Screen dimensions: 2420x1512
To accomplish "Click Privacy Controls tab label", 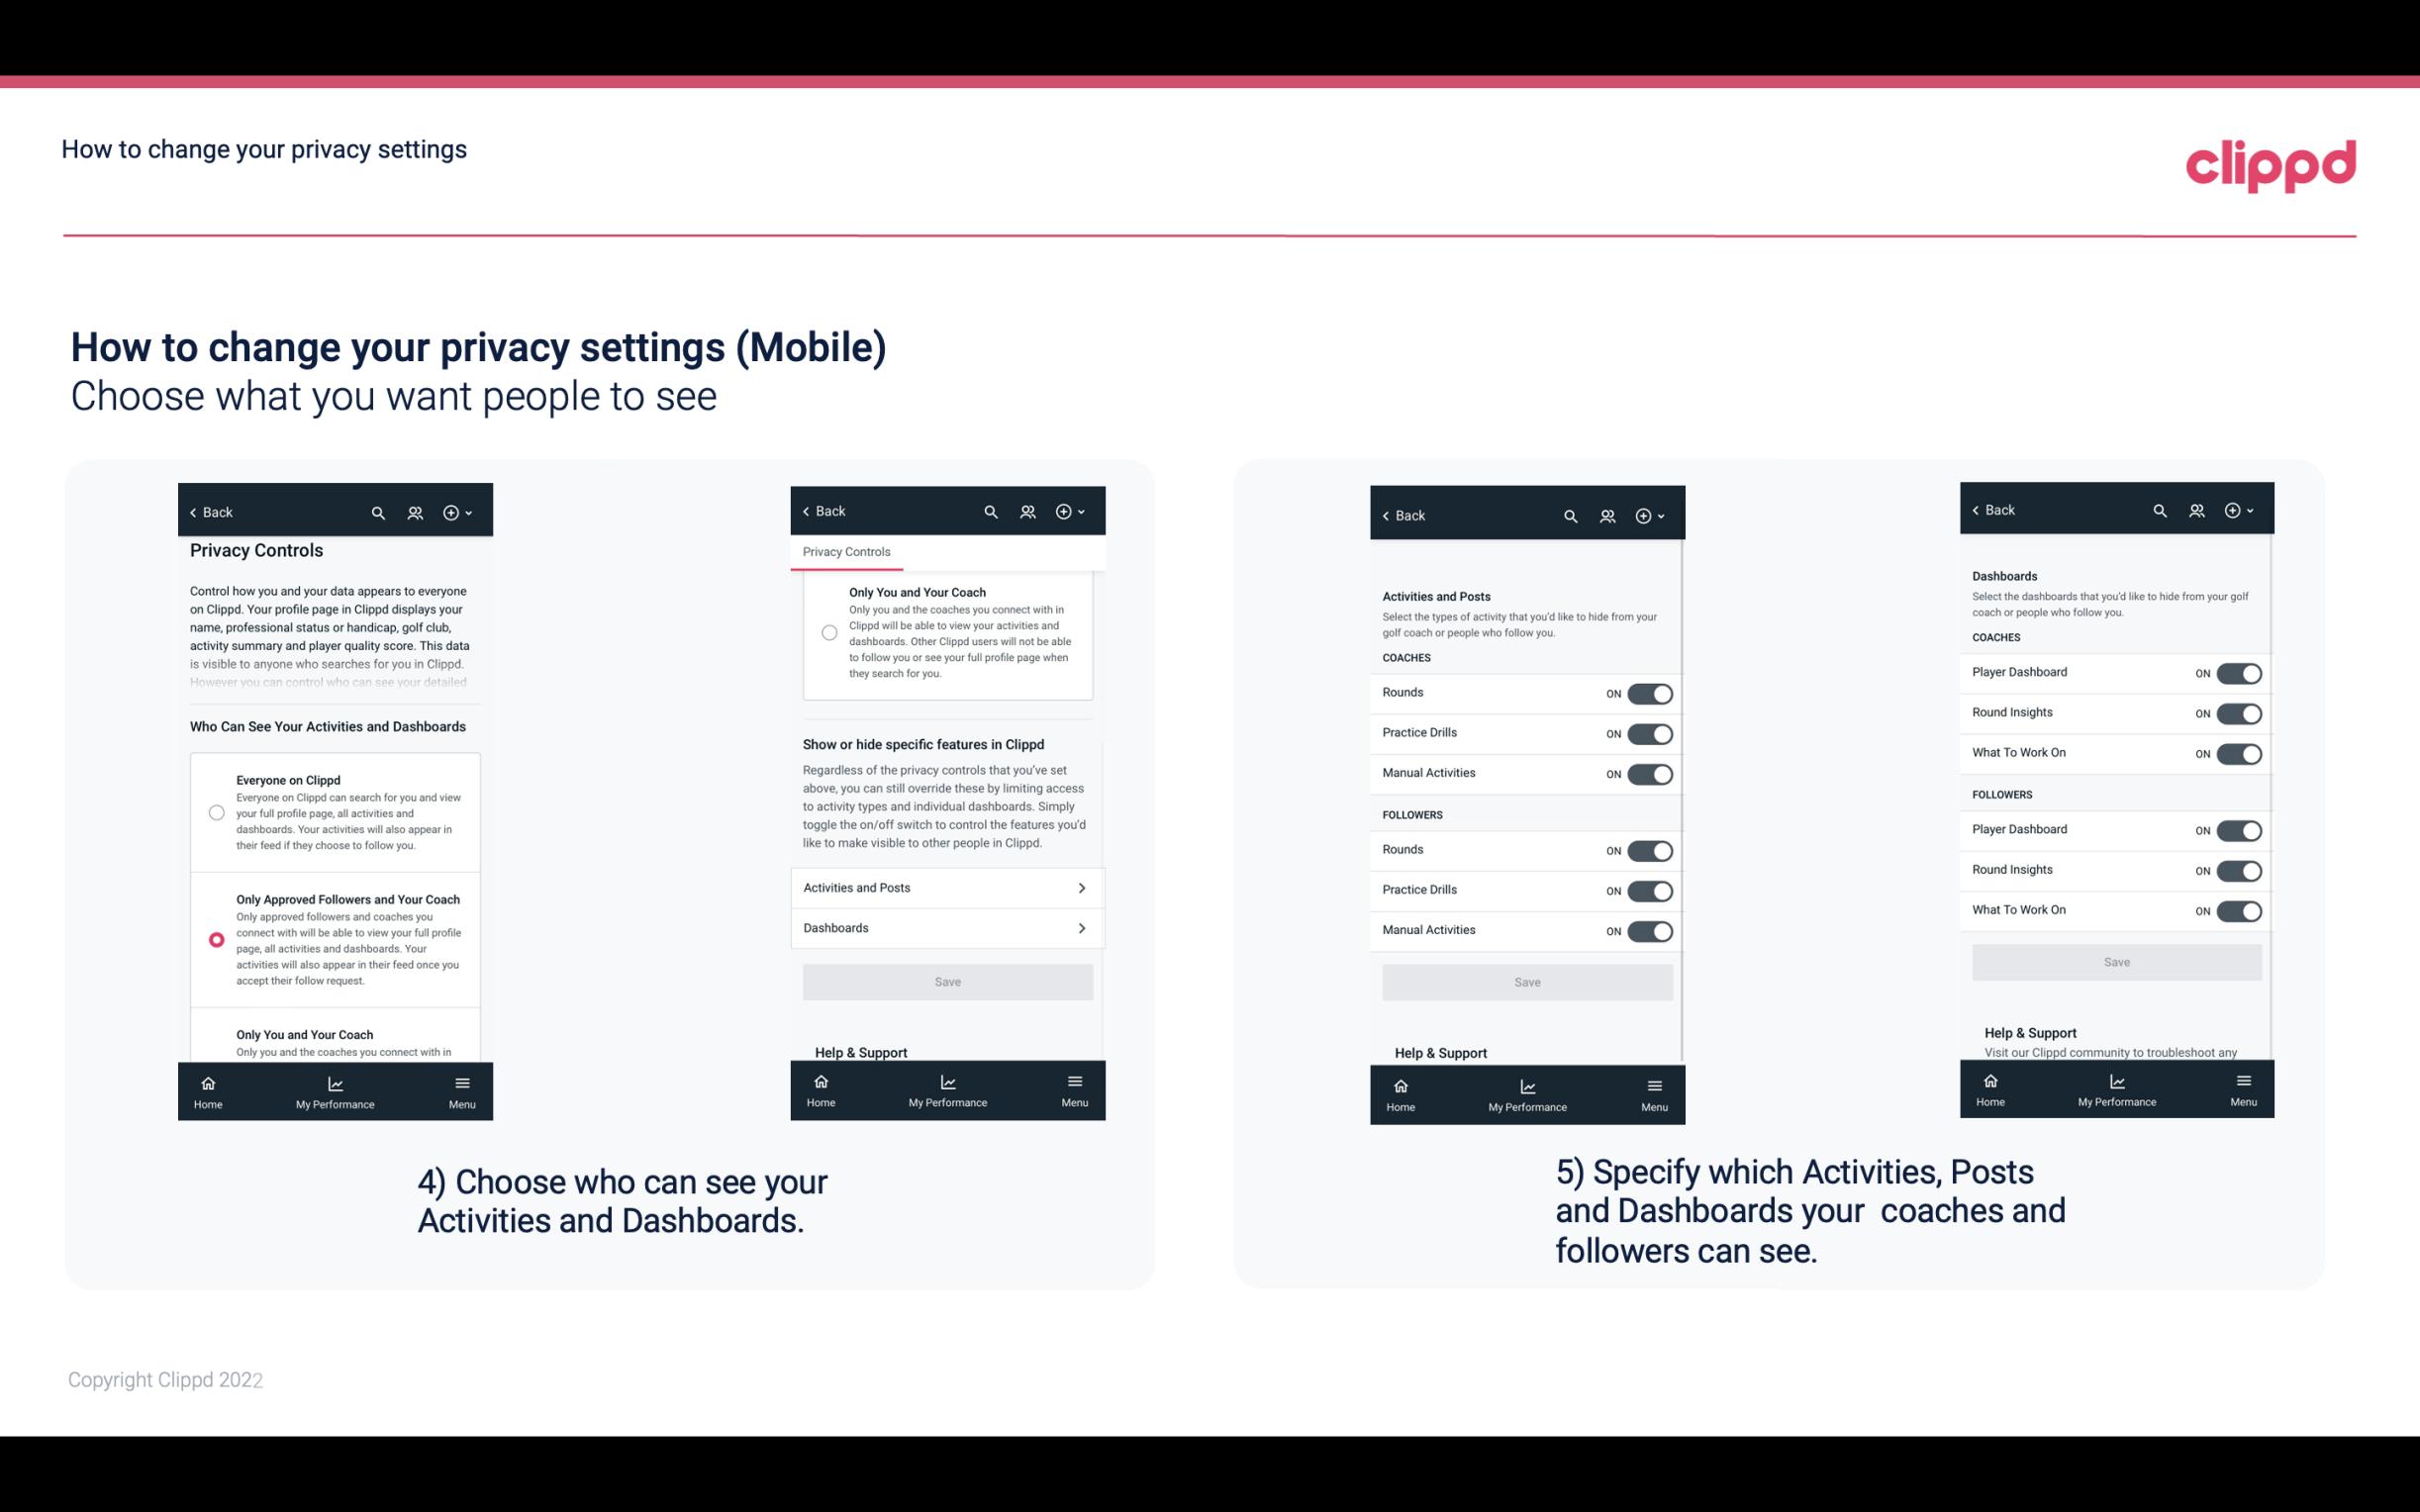I will [845, 552].
